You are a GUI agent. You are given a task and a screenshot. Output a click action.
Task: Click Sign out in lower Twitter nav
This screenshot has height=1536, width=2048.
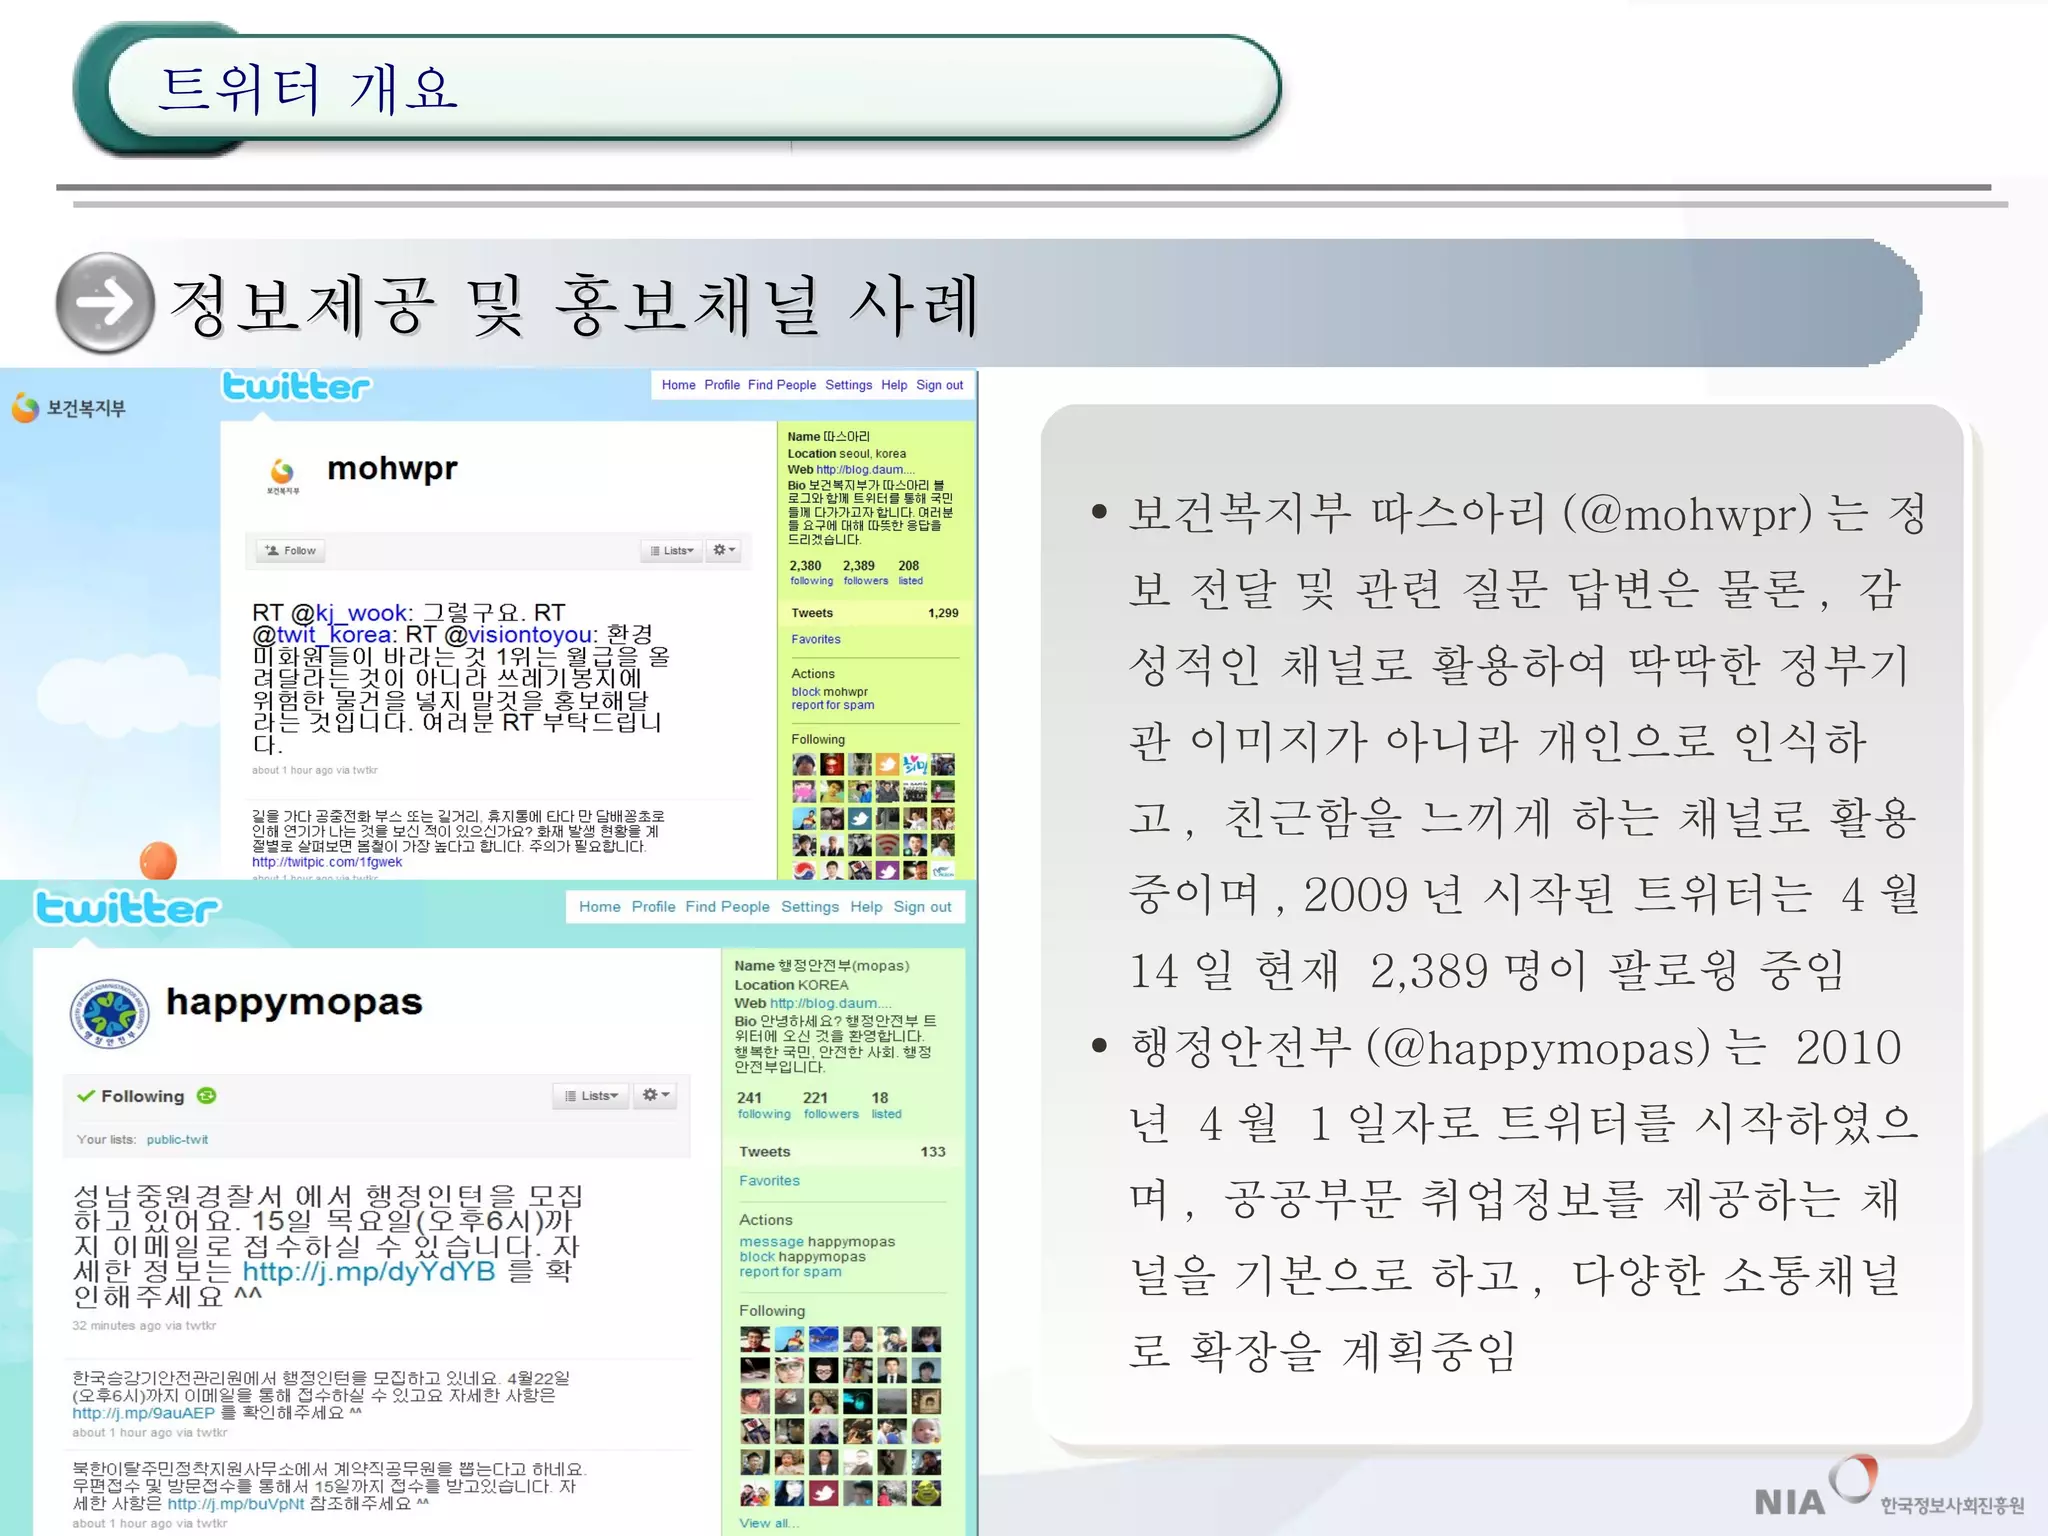(922, 907)
